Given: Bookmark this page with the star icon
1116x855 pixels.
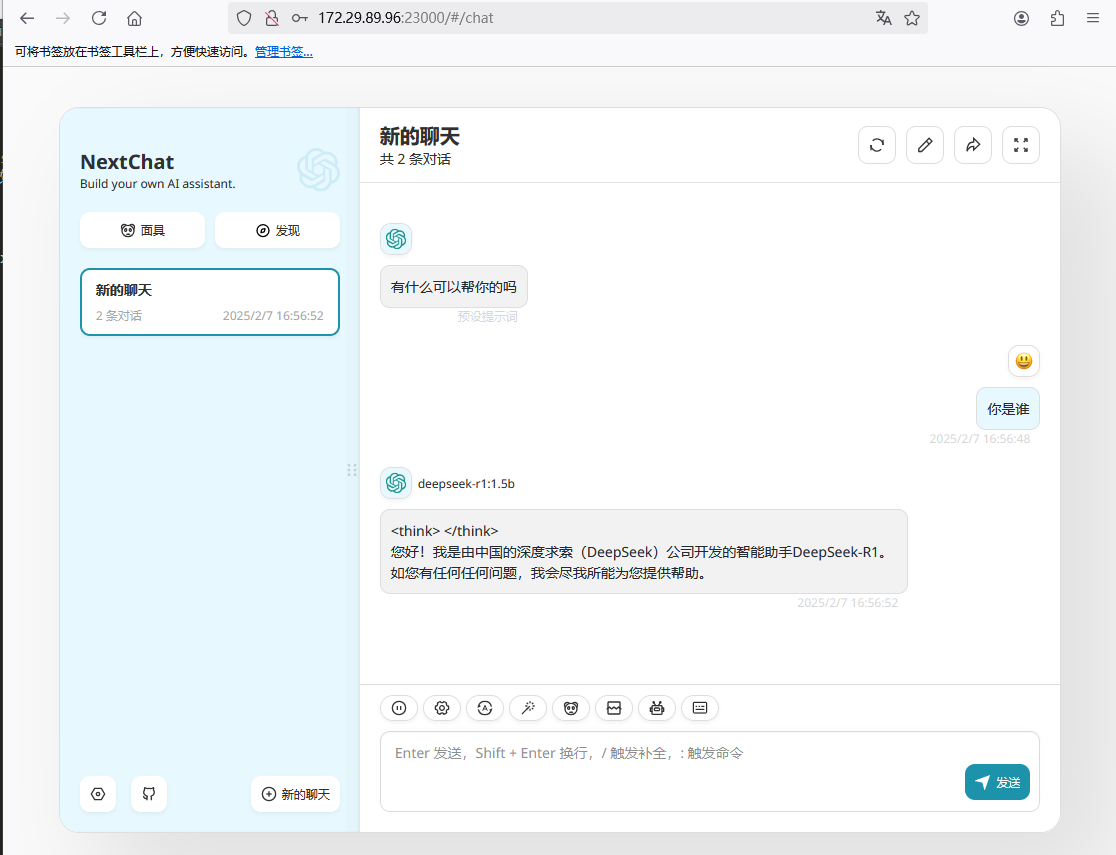Looking at the screenshot, I should [912, 19].
